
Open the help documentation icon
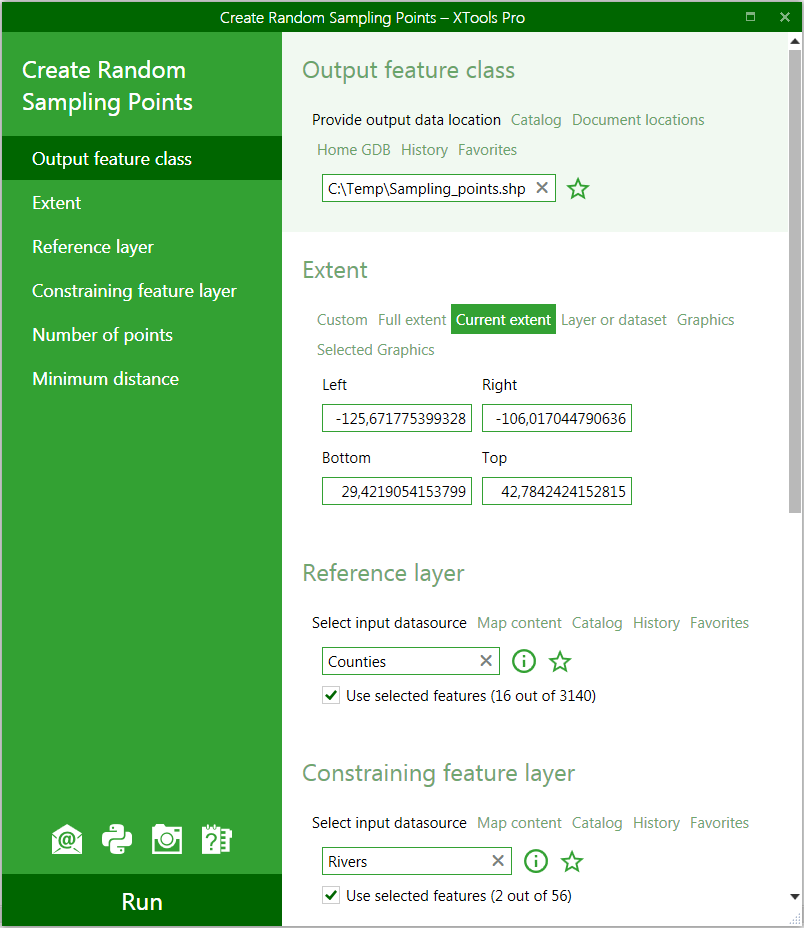tap(217, 839)
